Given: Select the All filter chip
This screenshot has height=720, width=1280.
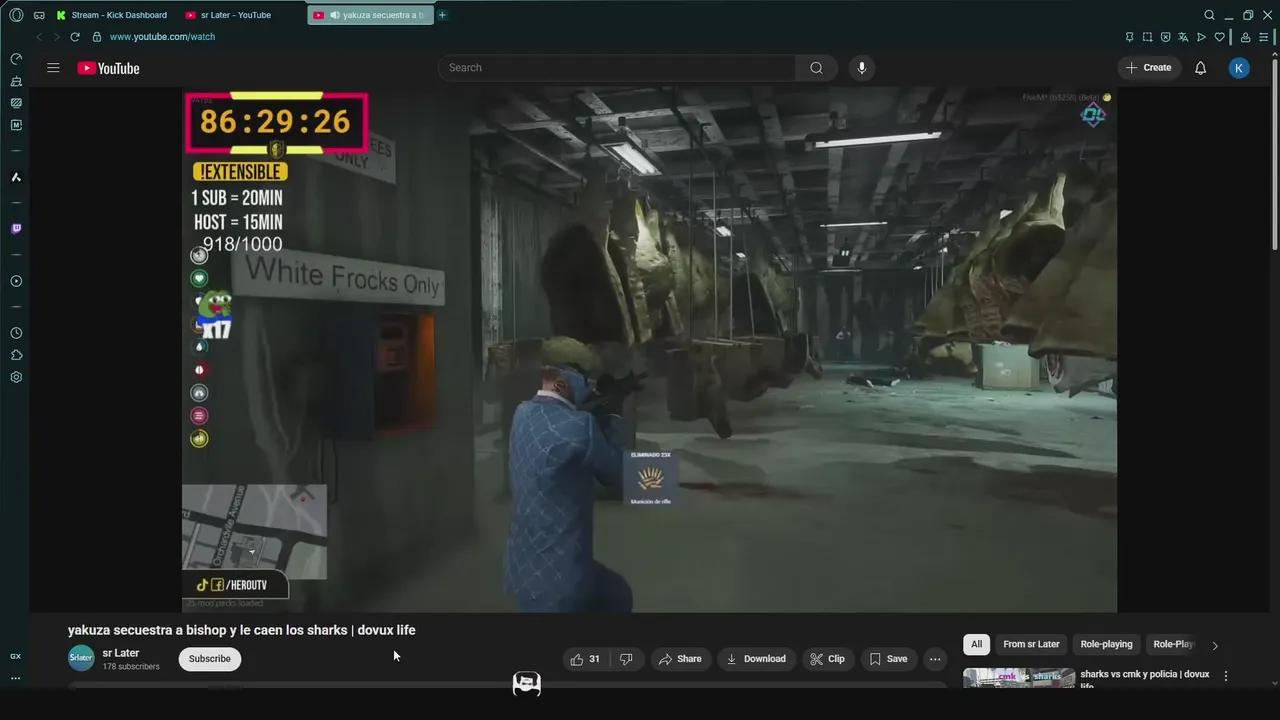Looking at the screenshot, I should tap(977, 645).
